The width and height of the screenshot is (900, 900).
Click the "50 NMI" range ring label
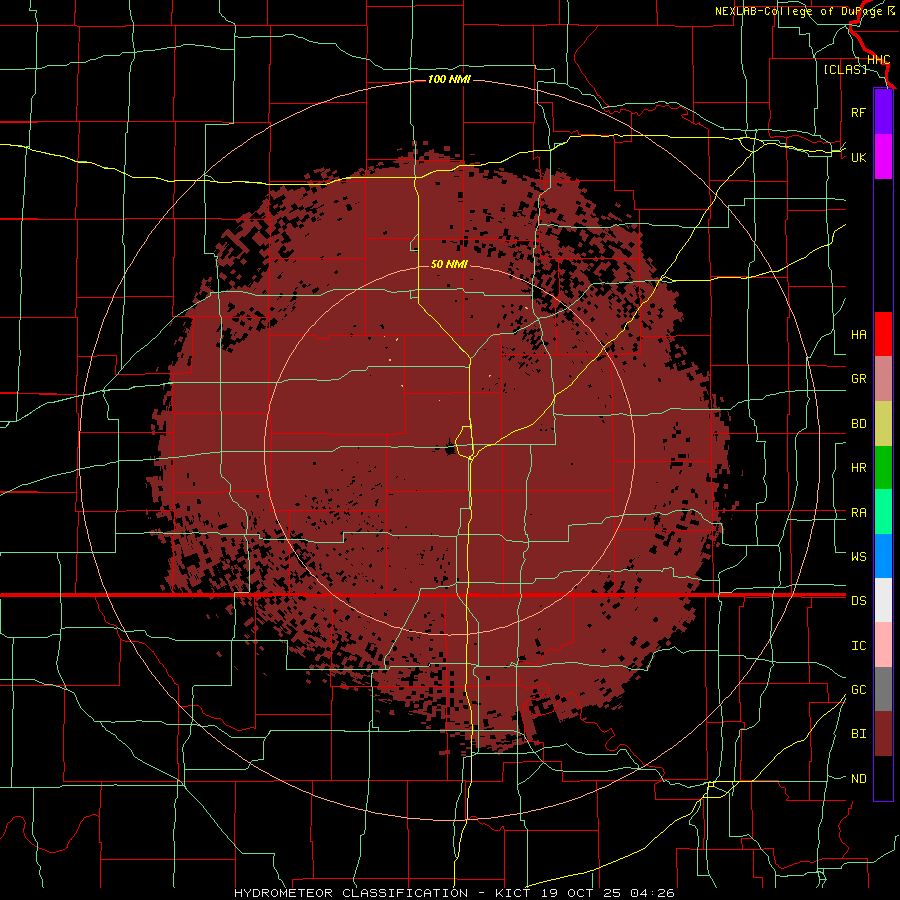(x=449, y=264)
